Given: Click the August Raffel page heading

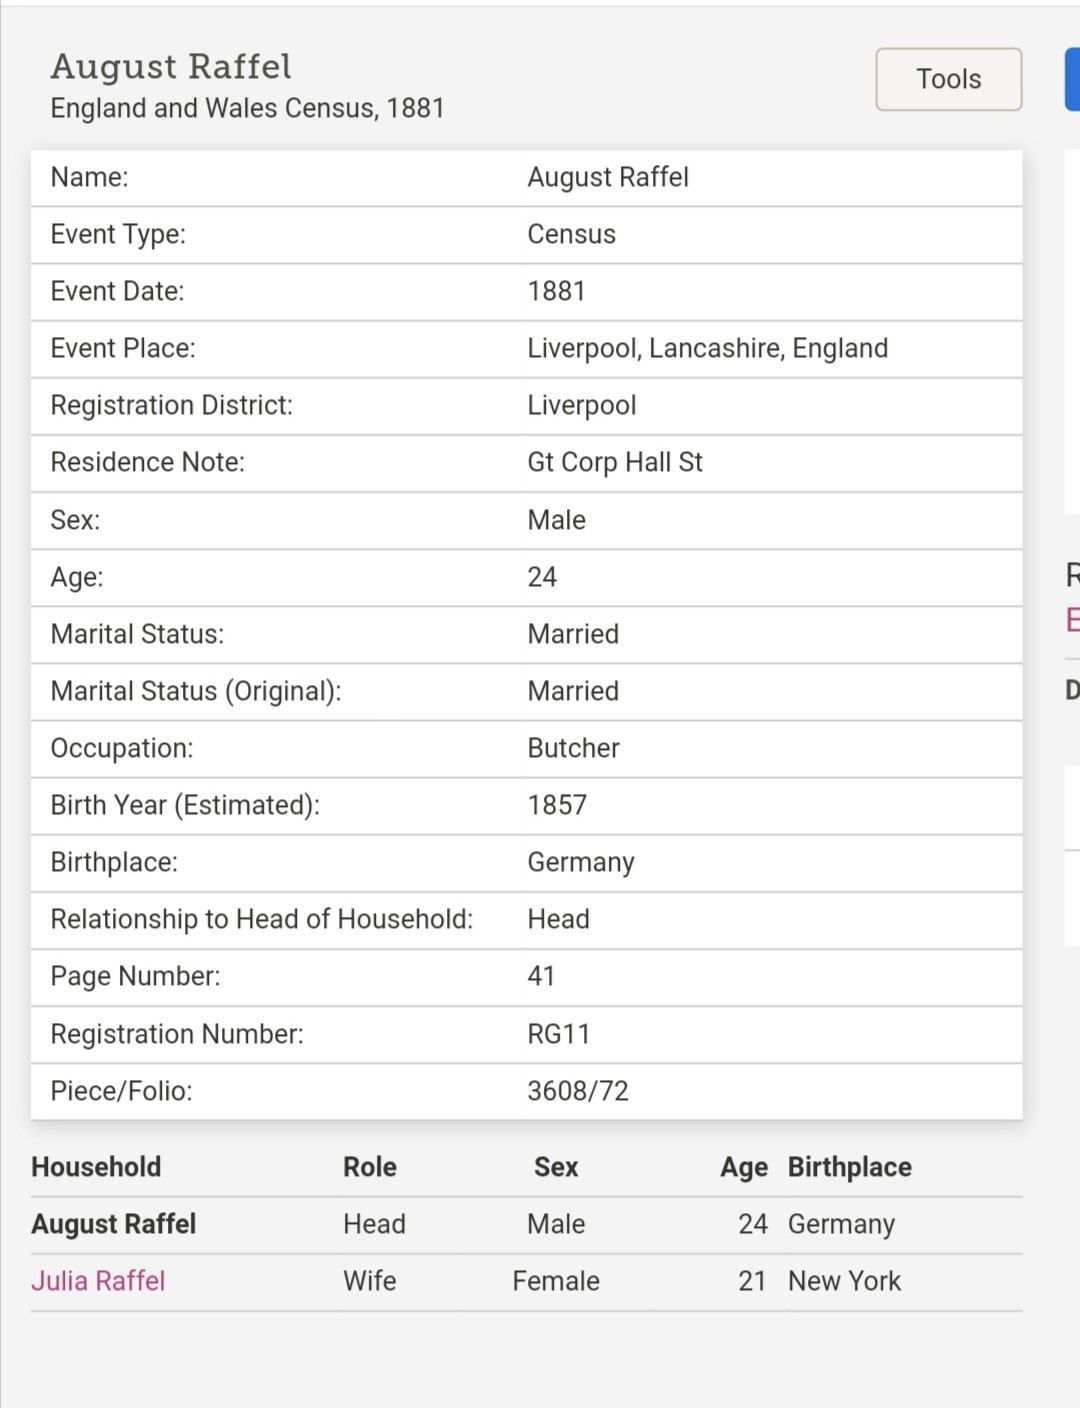Looking at the screenshot, I should (171, 67).
